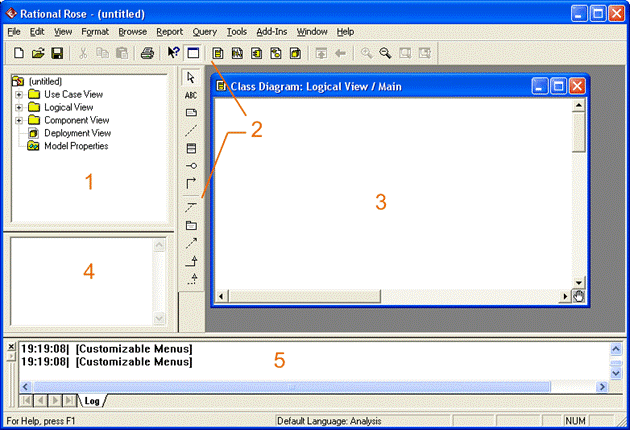Select Model Properties in browser tree
The height and width of the screenshot is (430, 630).
76,146
